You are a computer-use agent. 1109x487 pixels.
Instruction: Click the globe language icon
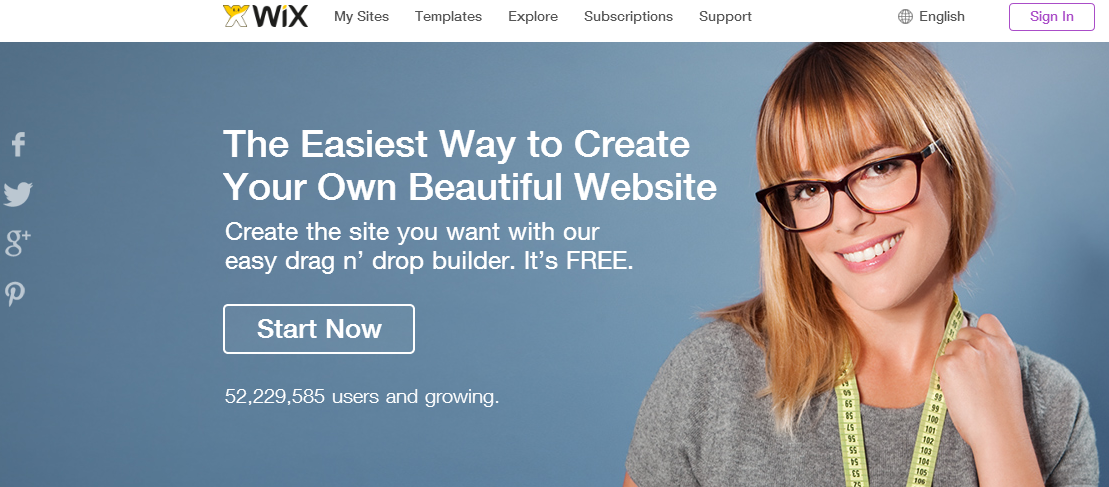tap(905, 16)
